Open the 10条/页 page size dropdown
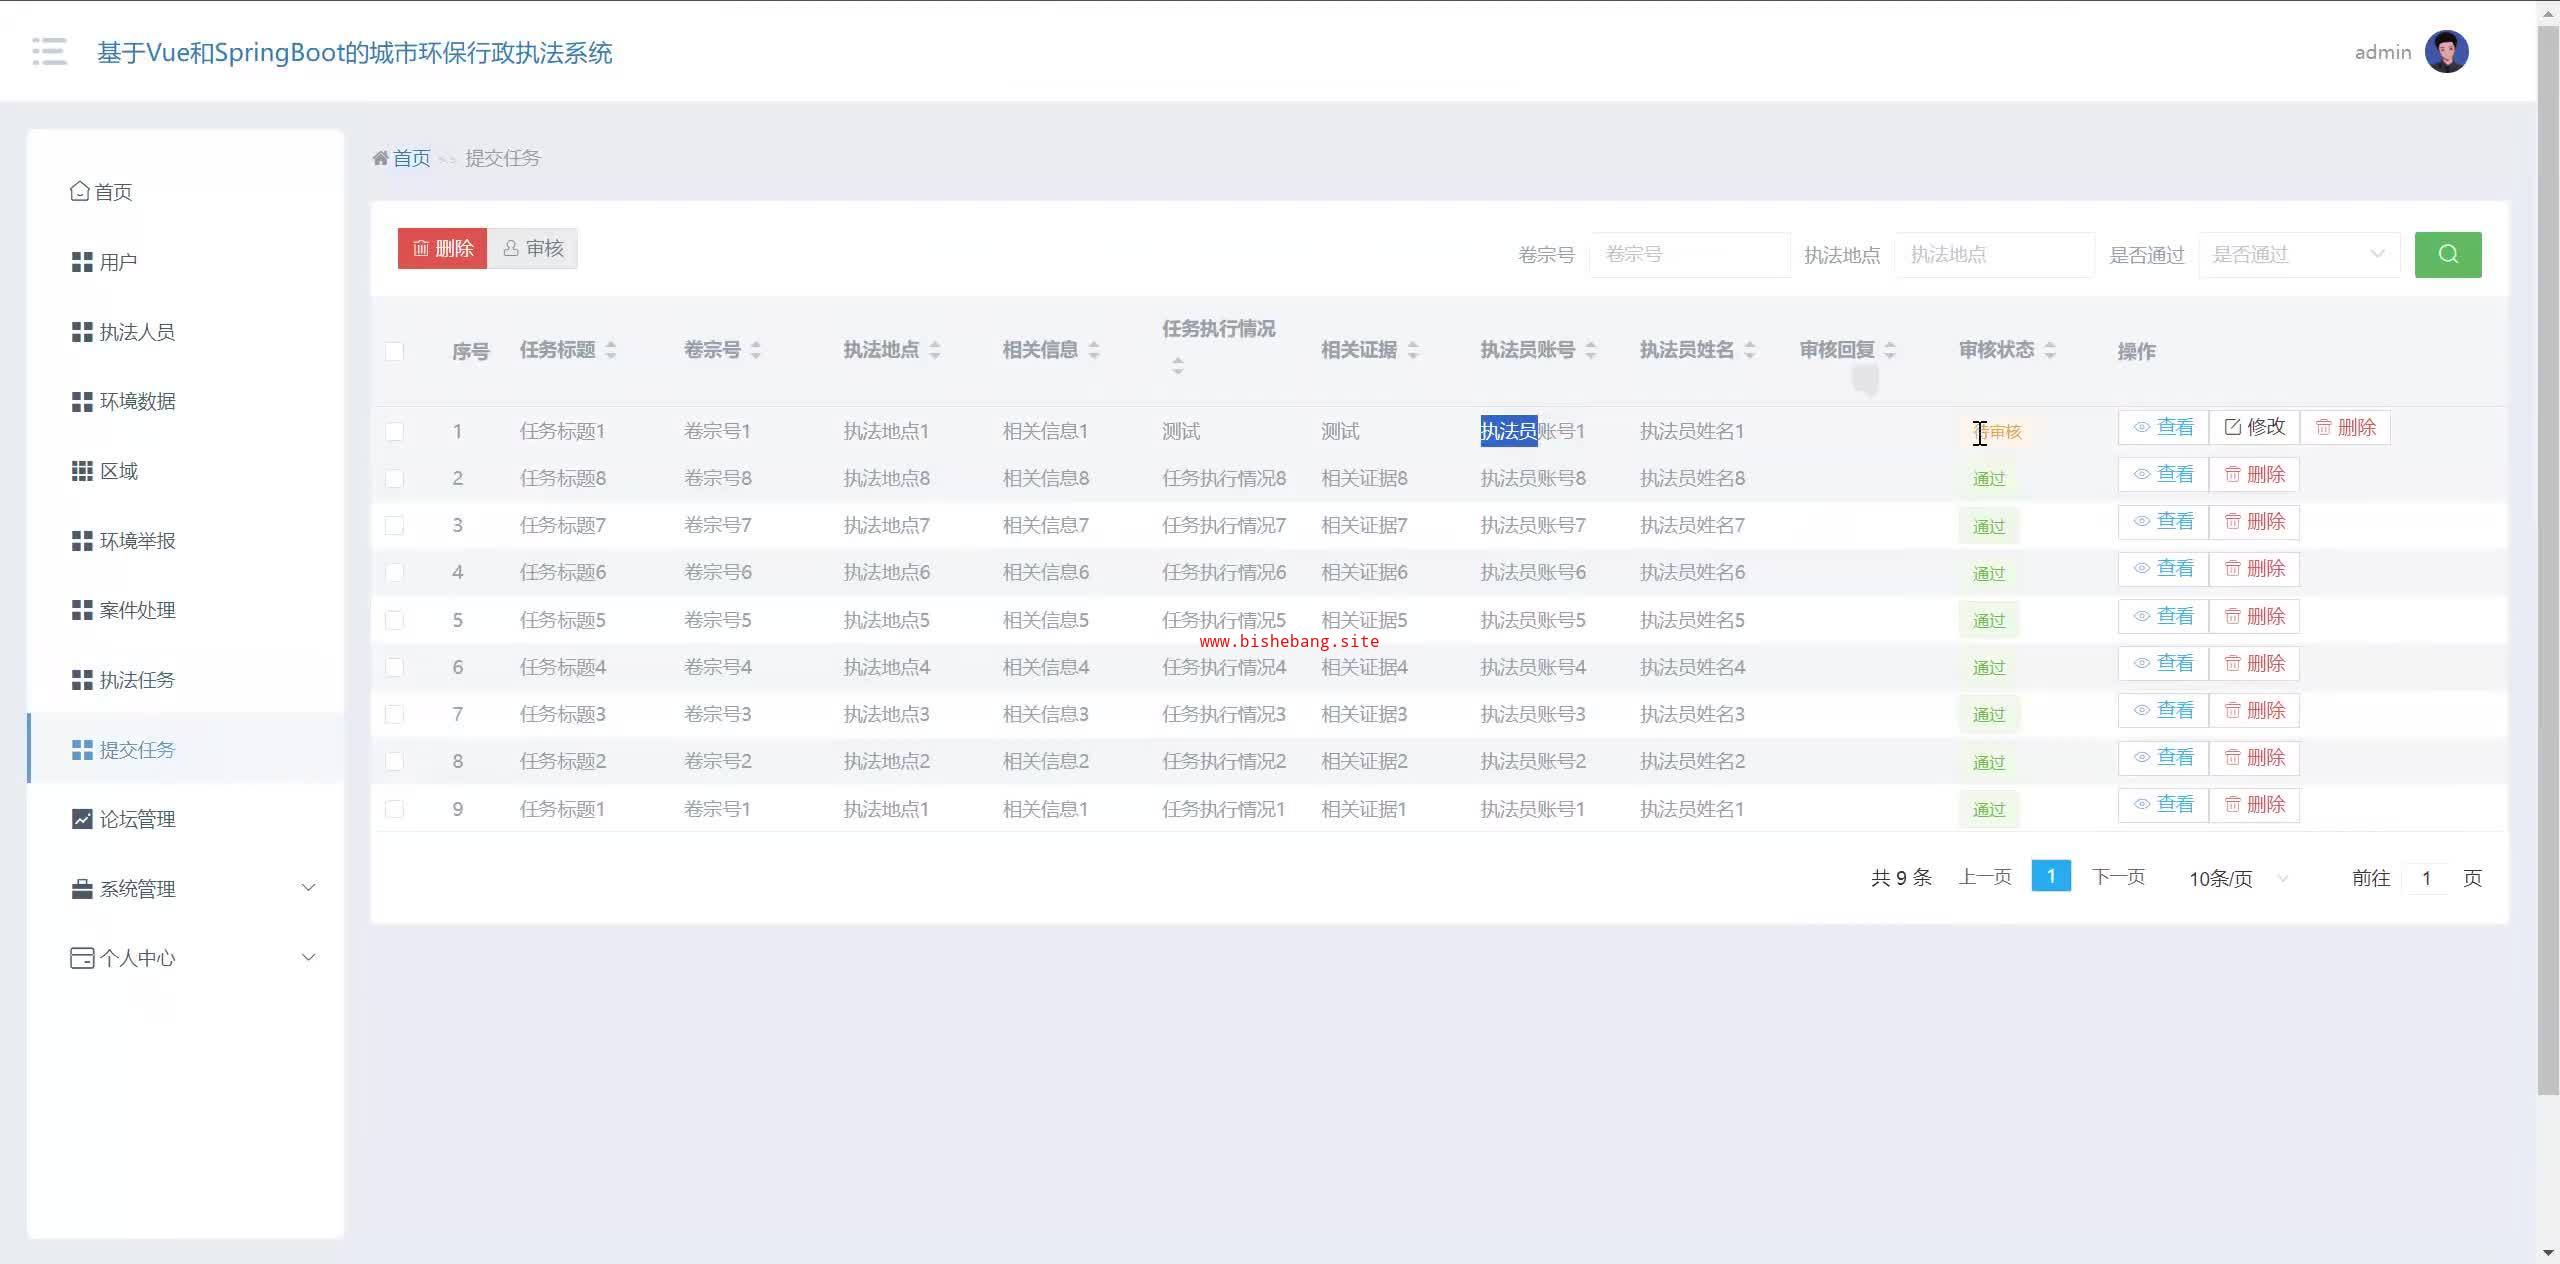This screenshot has height=1264, width=2560. click(2236, 878)
